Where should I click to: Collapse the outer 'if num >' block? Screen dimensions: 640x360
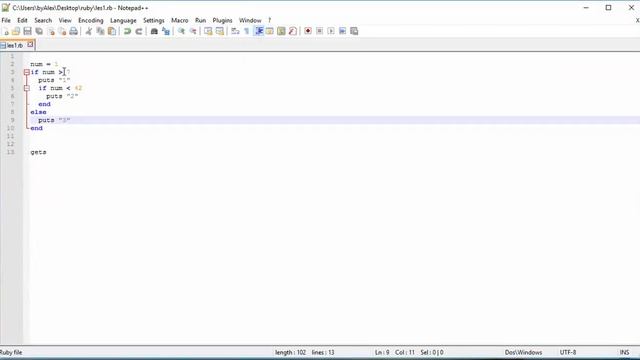click(x=27, y=72)
